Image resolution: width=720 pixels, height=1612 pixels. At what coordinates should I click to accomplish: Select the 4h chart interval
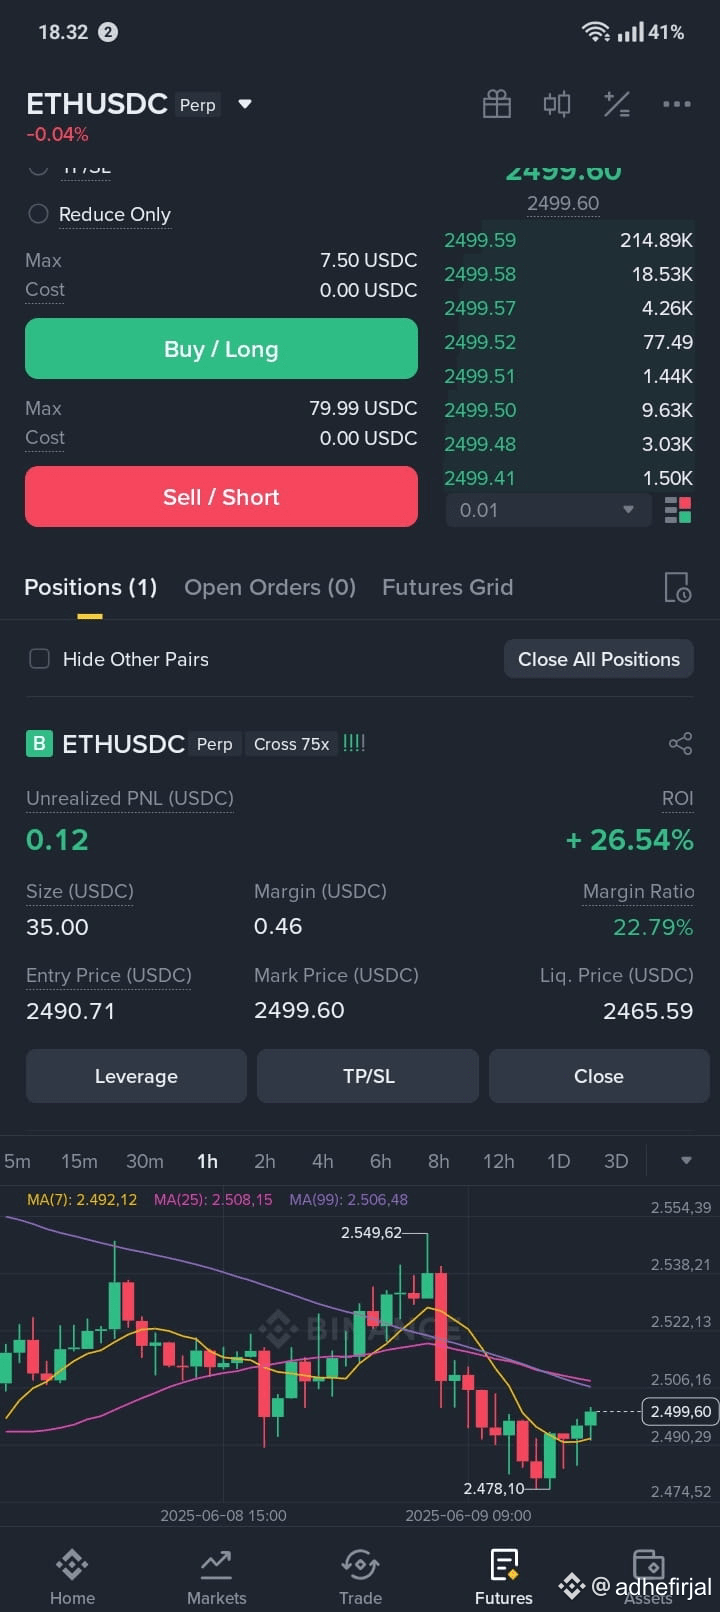click(322, 1161)
